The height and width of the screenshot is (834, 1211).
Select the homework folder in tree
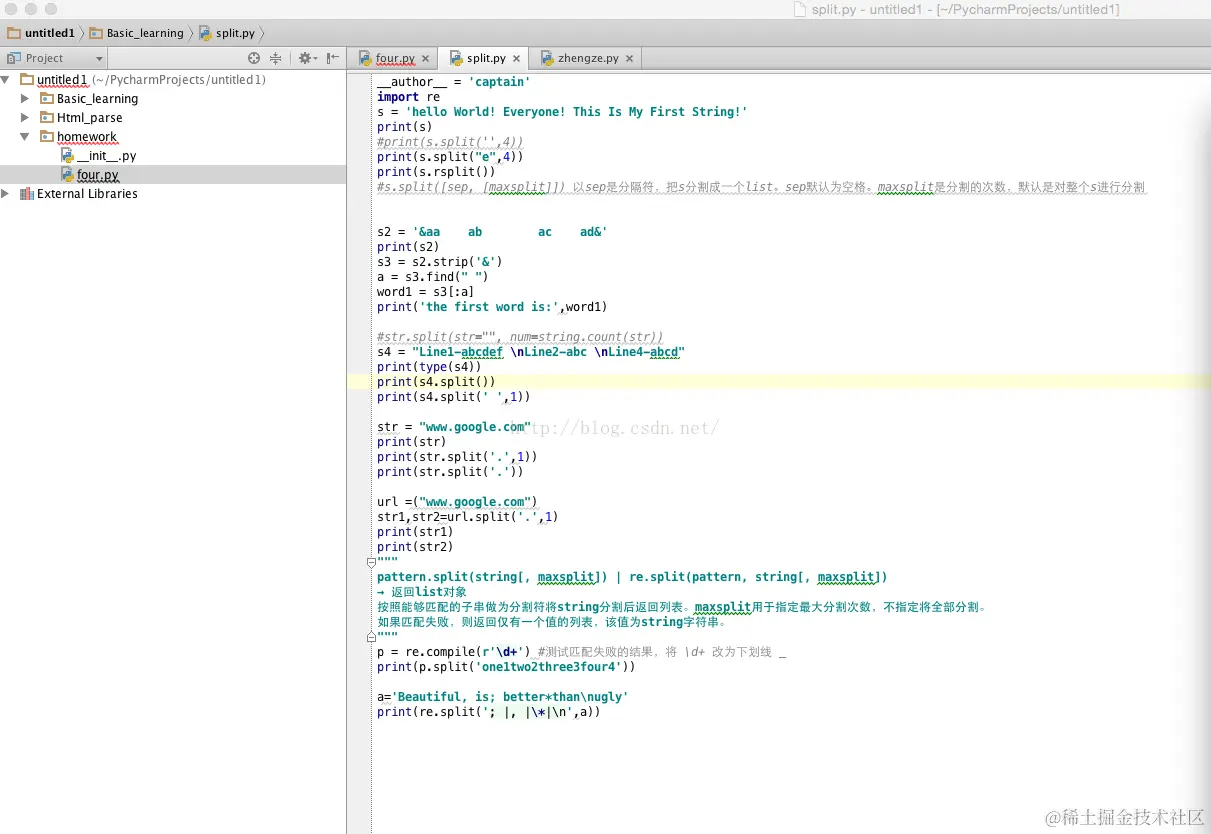173,136
